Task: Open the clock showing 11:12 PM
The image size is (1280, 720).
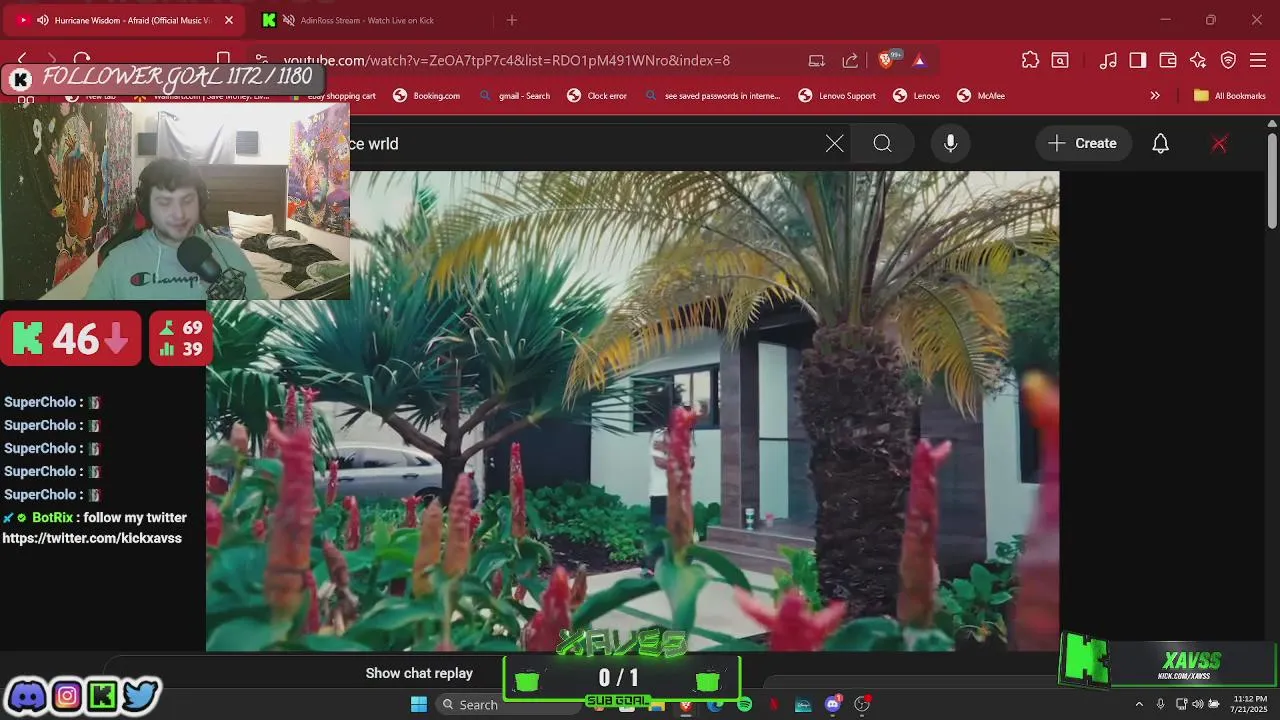Action: 1250,704
